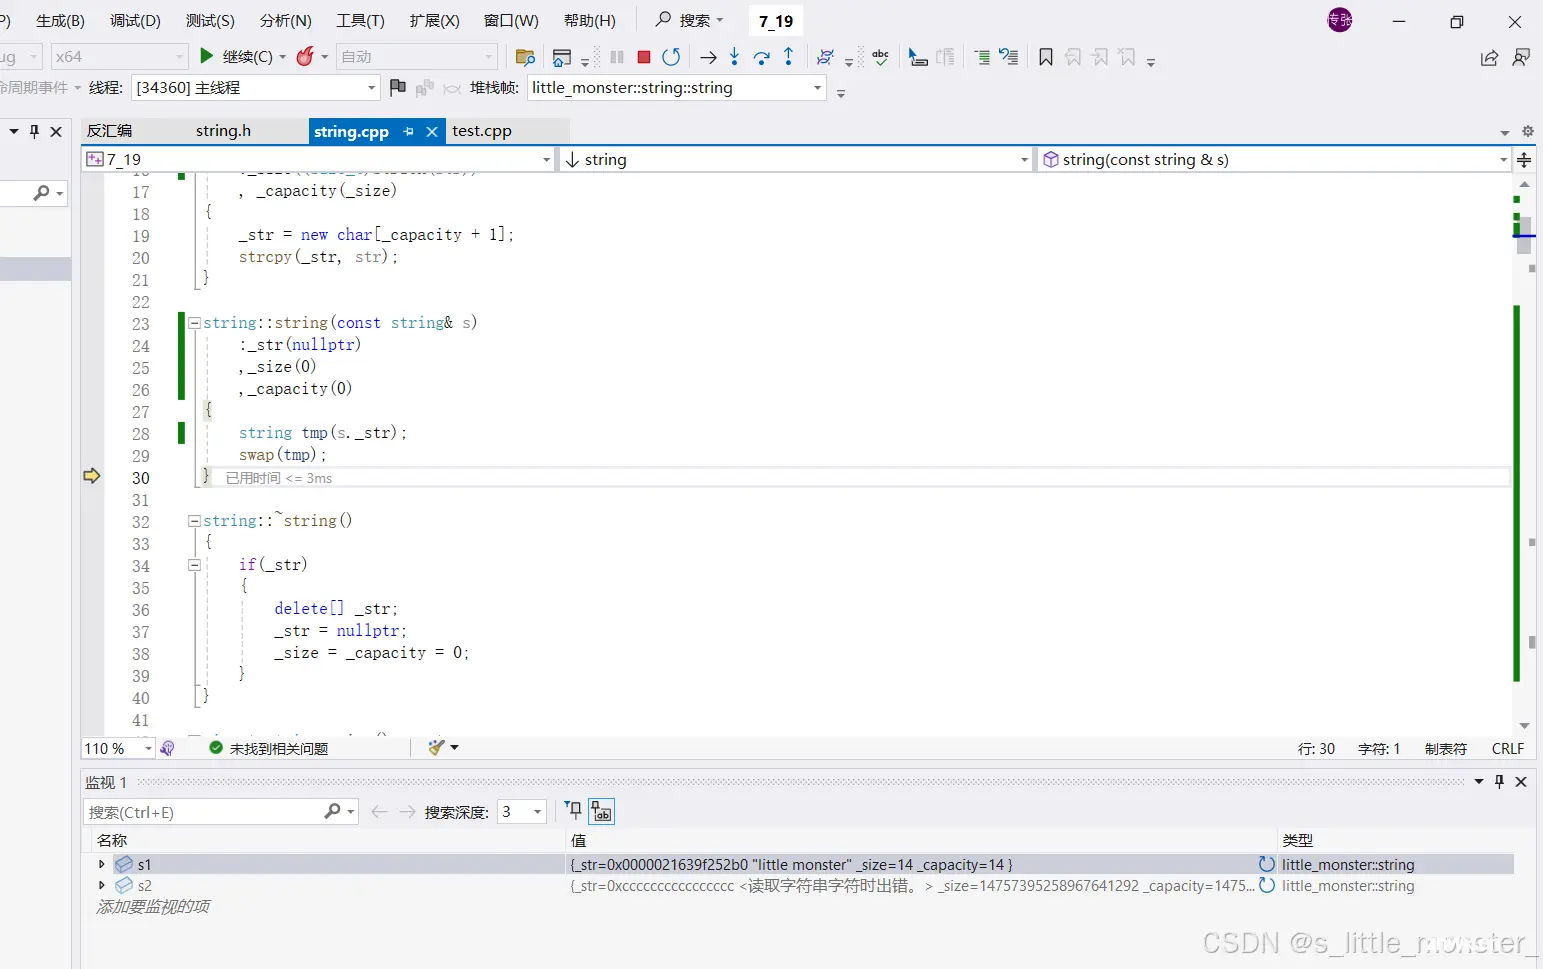Click Show Next Statement arrow
This screenshot has width=1543, height=969.
(x=708, y=57)
